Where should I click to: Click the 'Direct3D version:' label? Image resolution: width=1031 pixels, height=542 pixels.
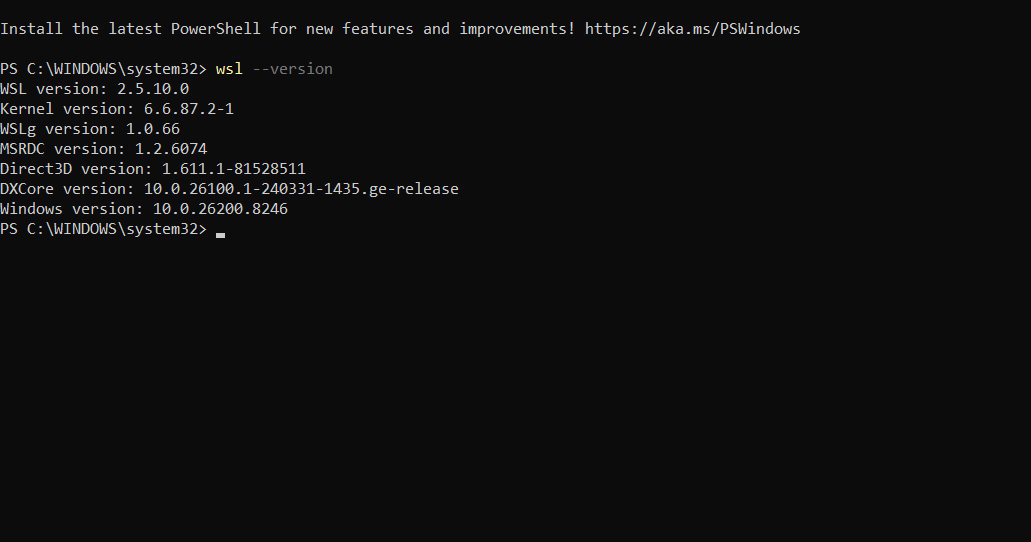(76, 169)
